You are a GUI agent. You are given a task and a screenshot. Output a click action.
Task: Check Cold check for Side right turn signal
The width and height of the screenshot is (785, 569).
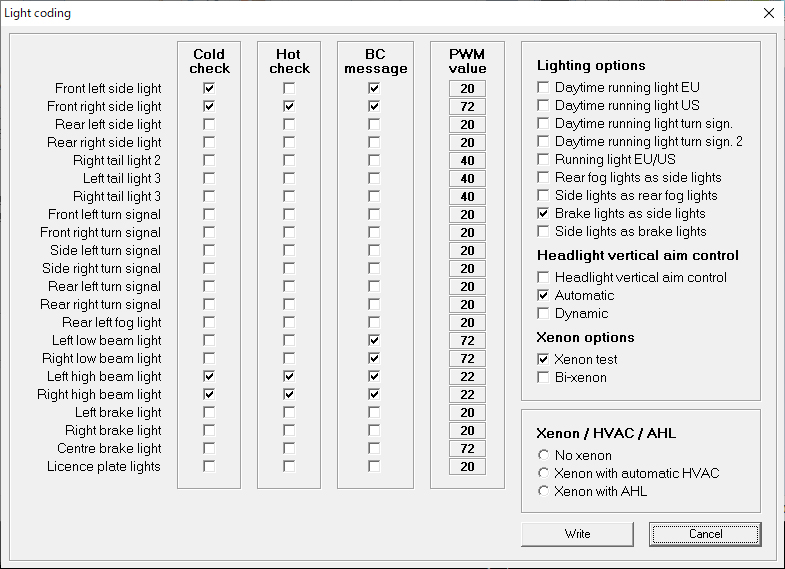click(209, 269)
